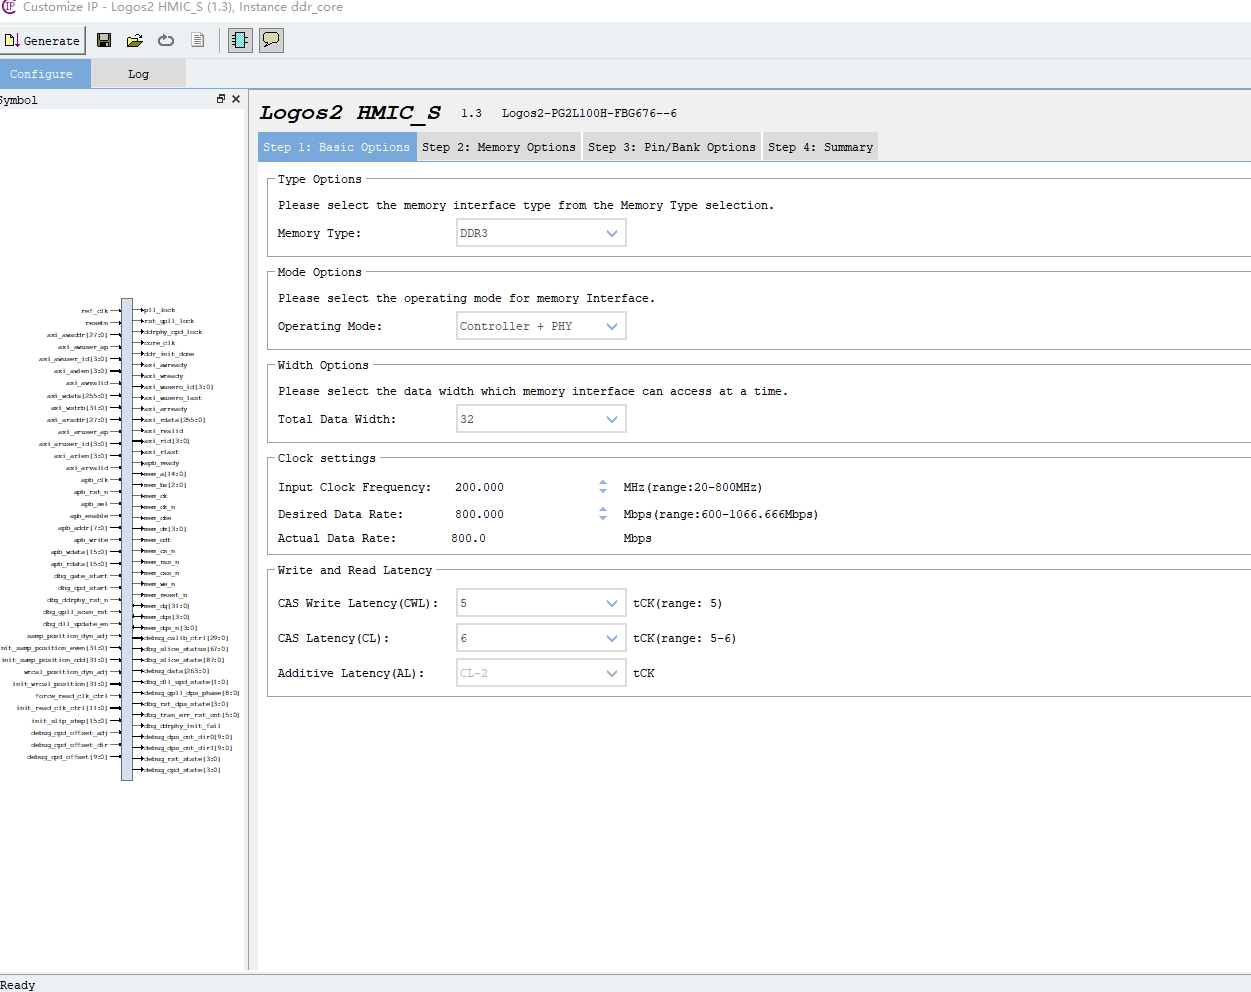Go to Step 4: Summary tab
Viewport: 1251px width, 992px height.
pos(820,147)
